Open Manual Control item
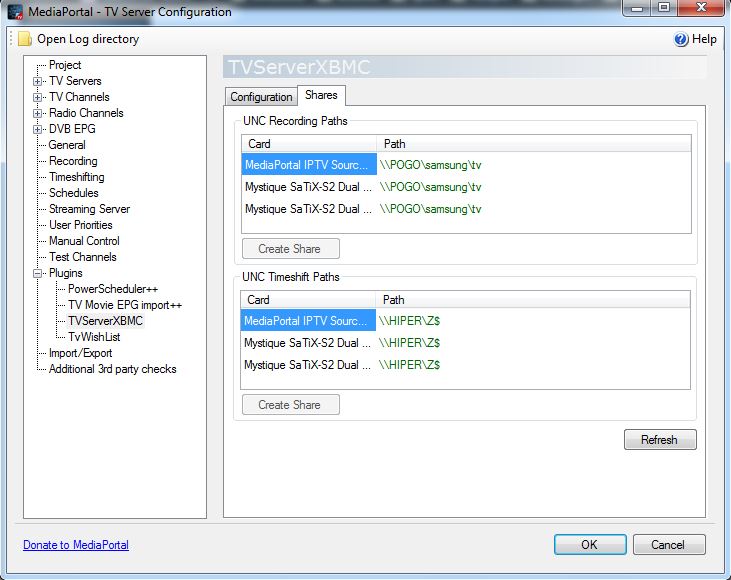Screen dimensions: 731x580 tap(84, 241)
